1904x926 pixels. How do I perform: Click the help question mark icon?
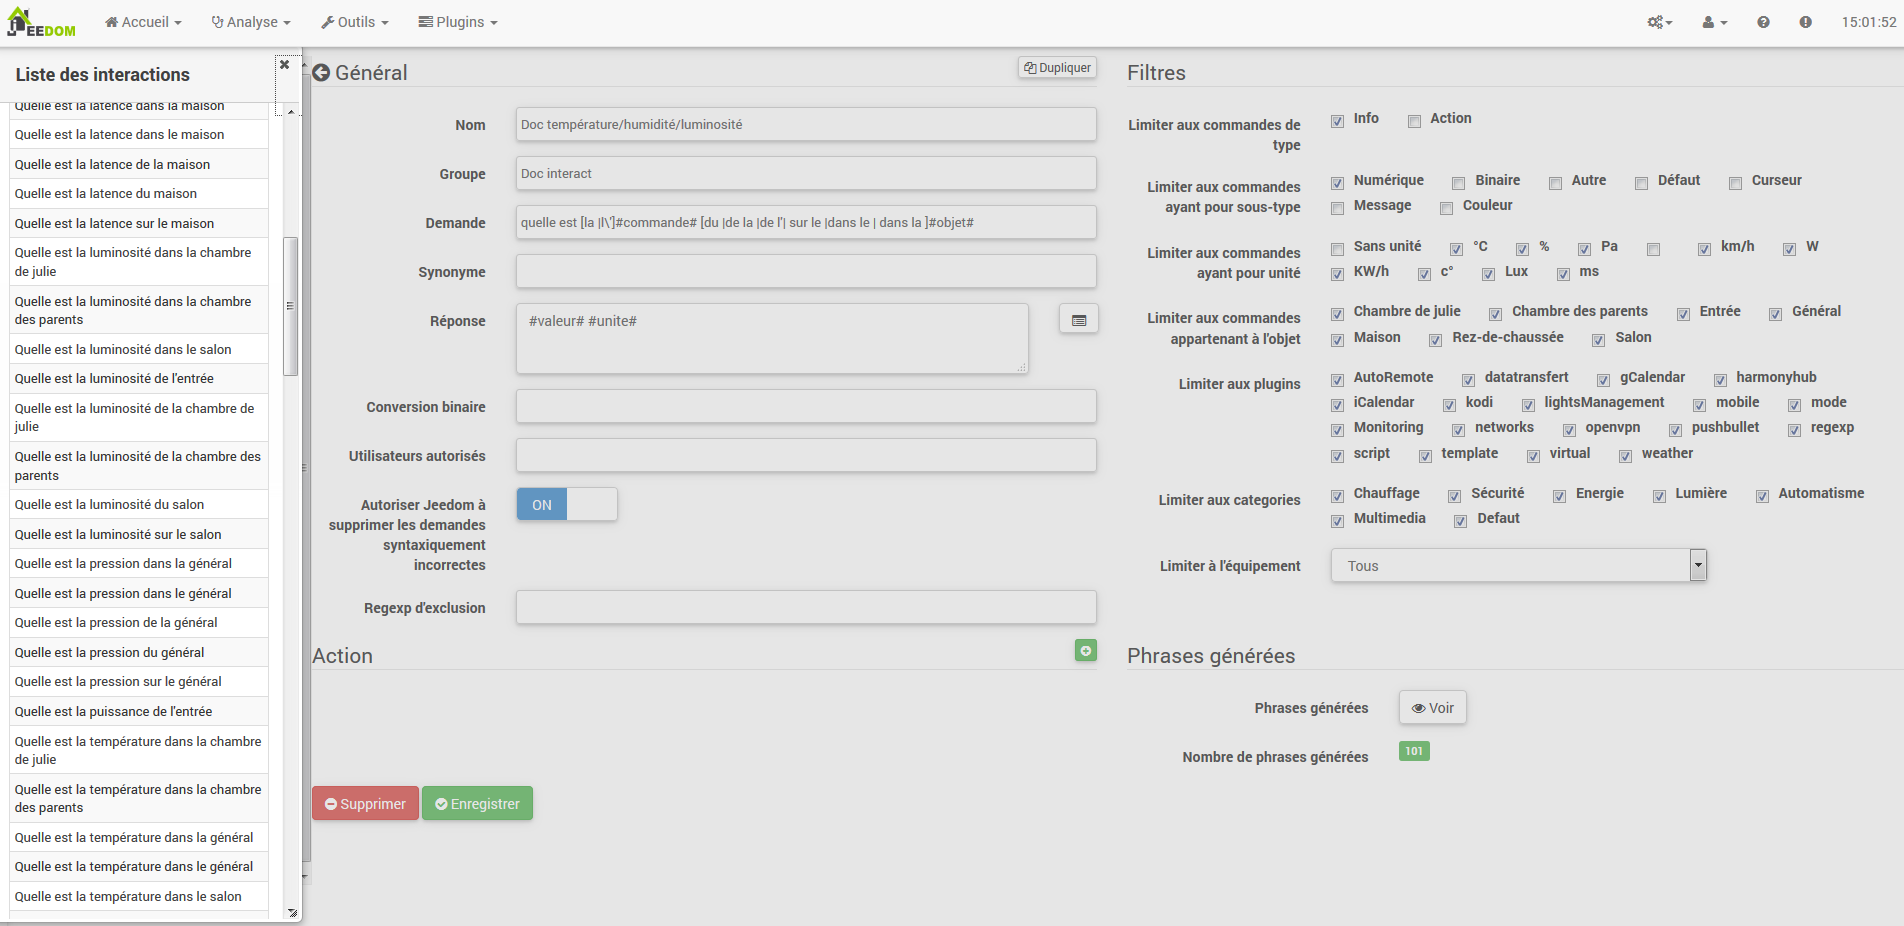click(x=1763, y=22)
